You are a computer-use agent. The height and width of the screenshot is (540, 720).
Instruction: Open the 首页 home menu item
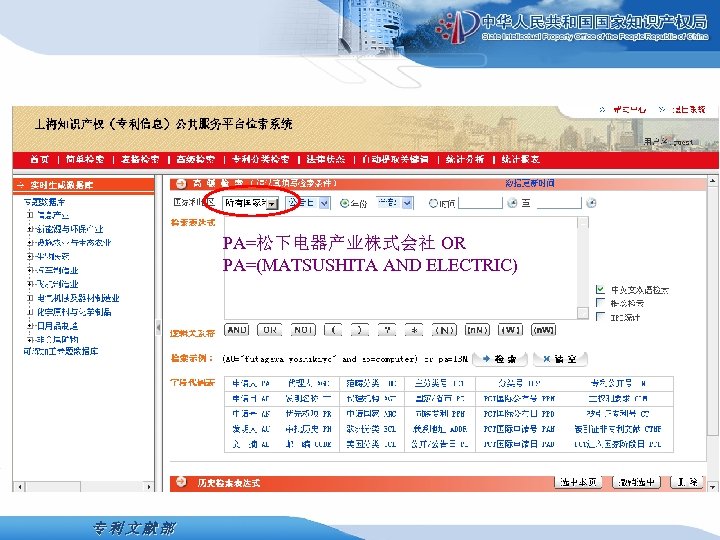pos(39,159)
